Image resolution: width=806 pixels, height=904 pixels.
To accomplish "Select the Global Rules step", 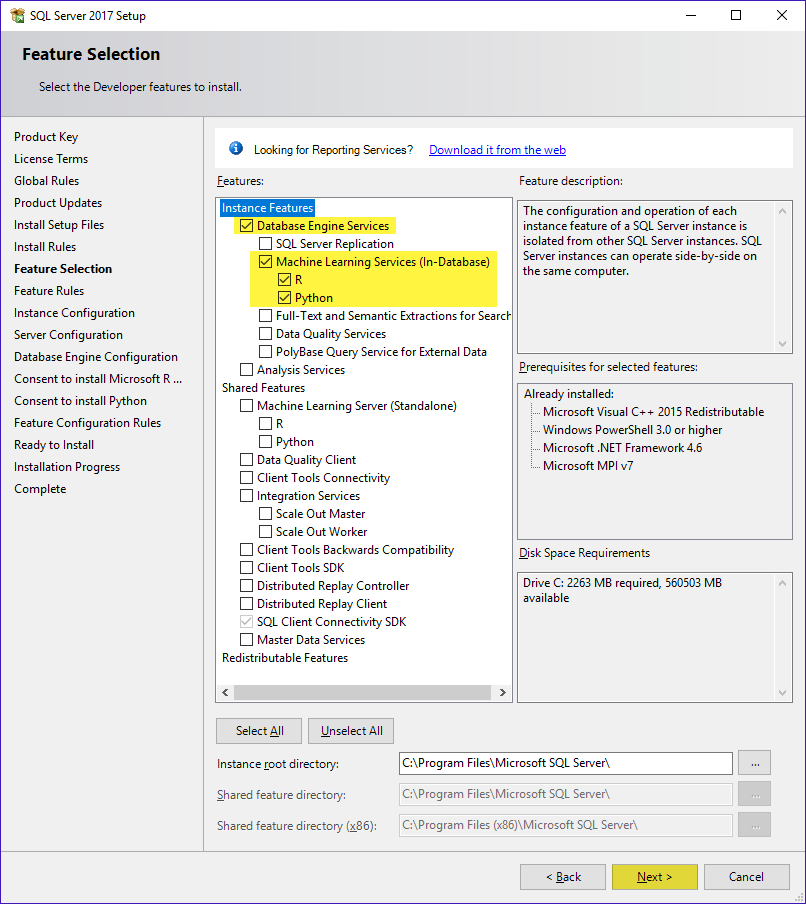I will click(x=46, y=180).
